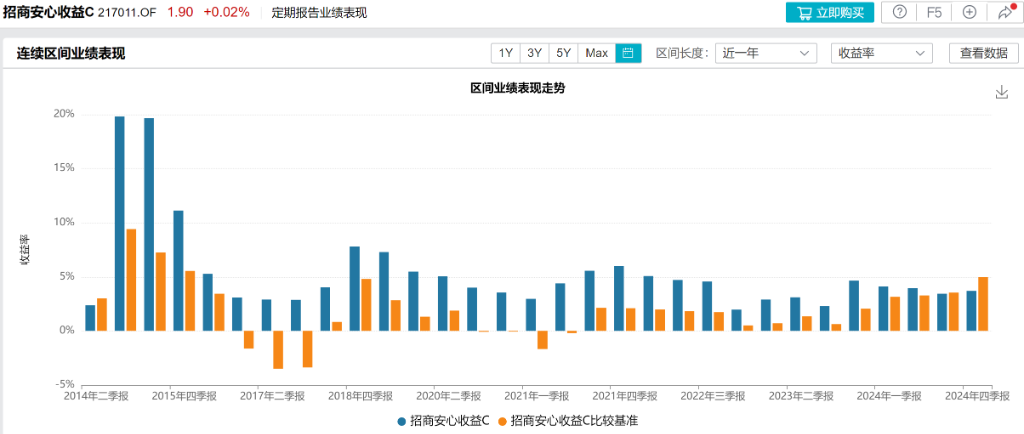Select the calendar custom range icon

(x=628, y=54)
